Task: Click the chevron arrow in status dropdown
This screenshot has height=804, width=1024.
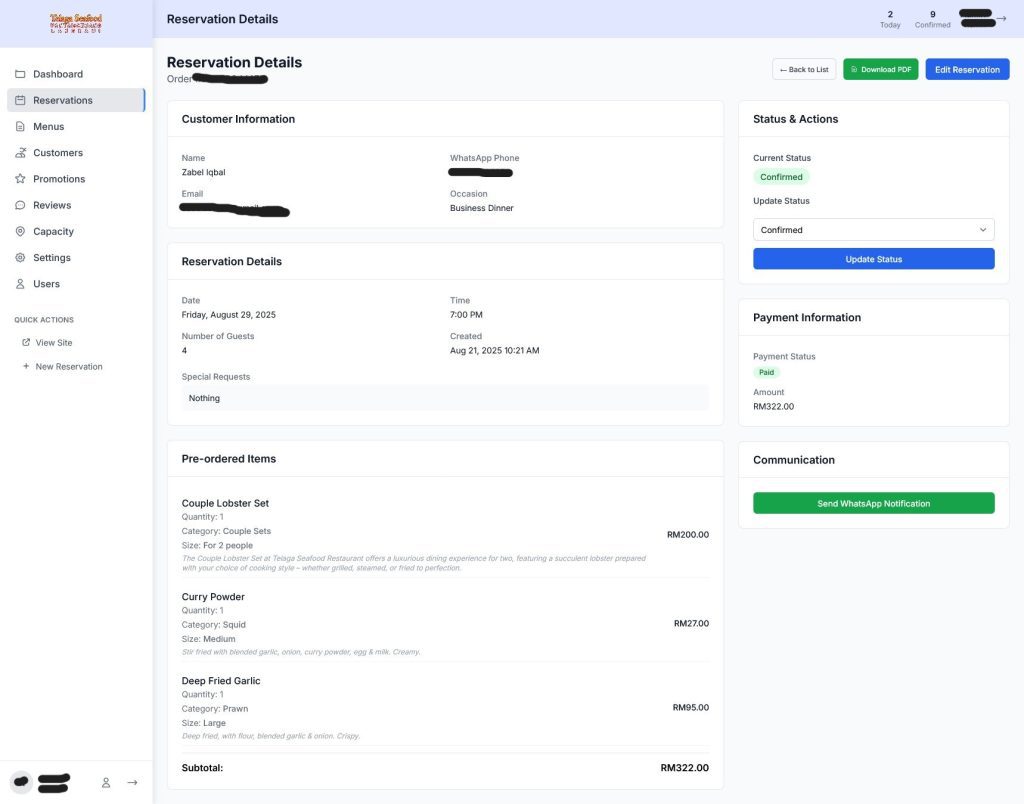Action: pos(982,230)
